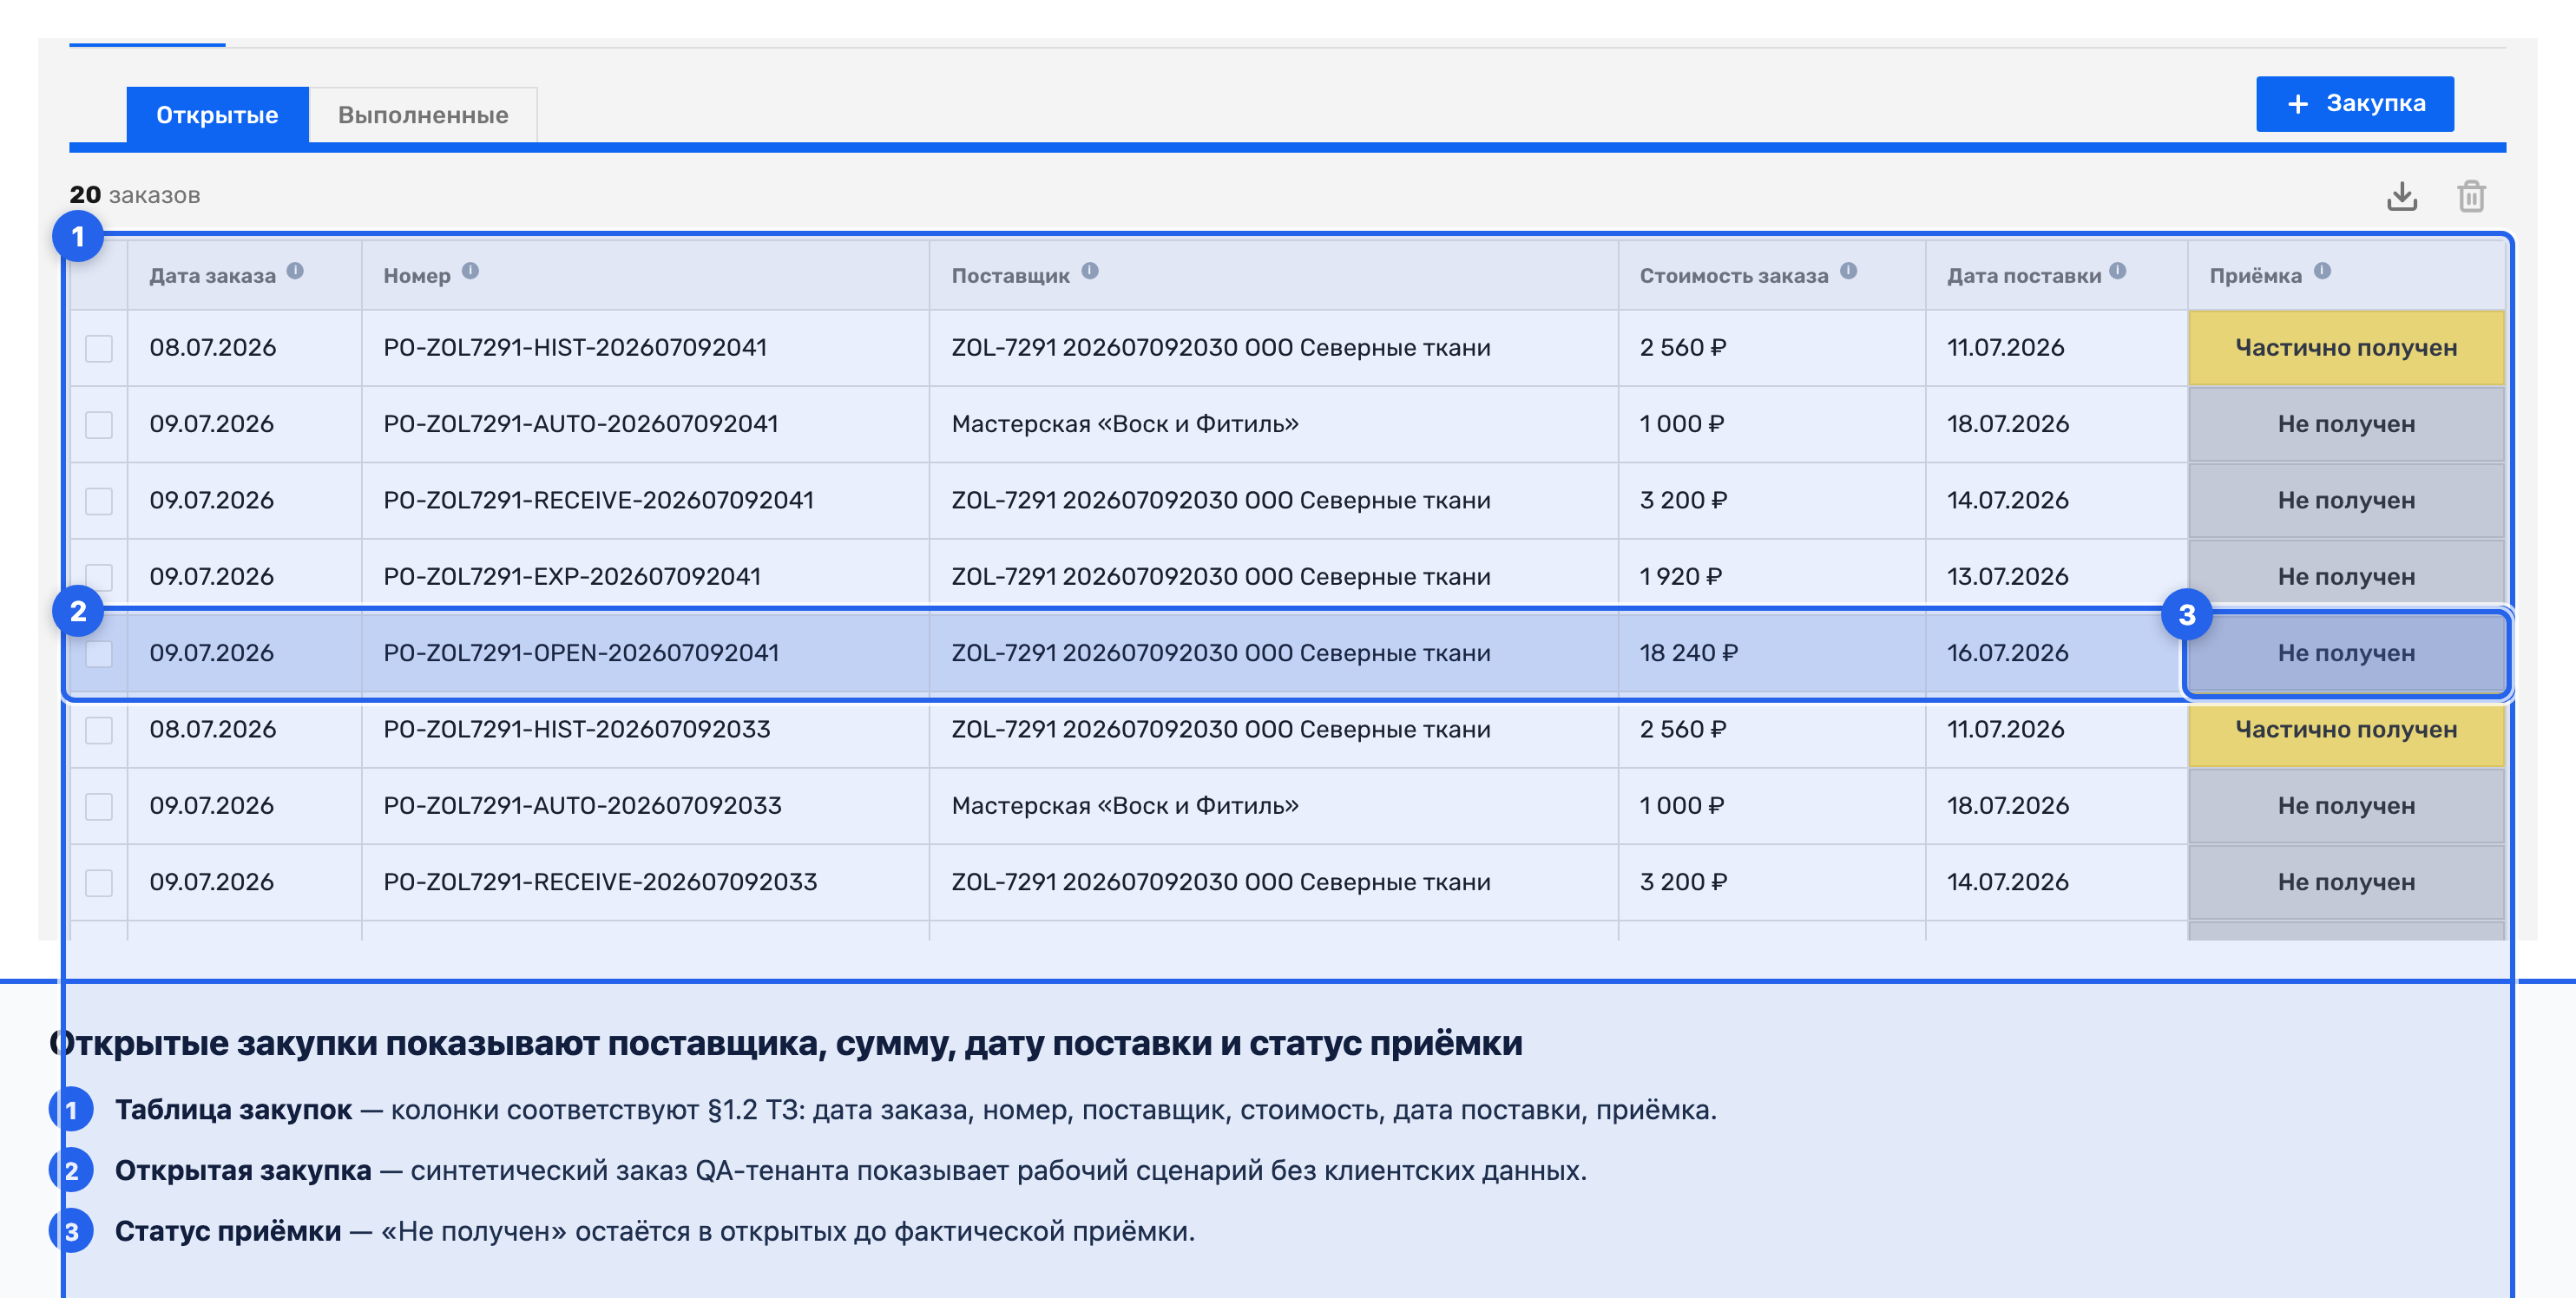Open order PO-ZOL7291-HIST-202607092033
The height and width of the screenshot is (1298, 2576).
click(577, 730)
